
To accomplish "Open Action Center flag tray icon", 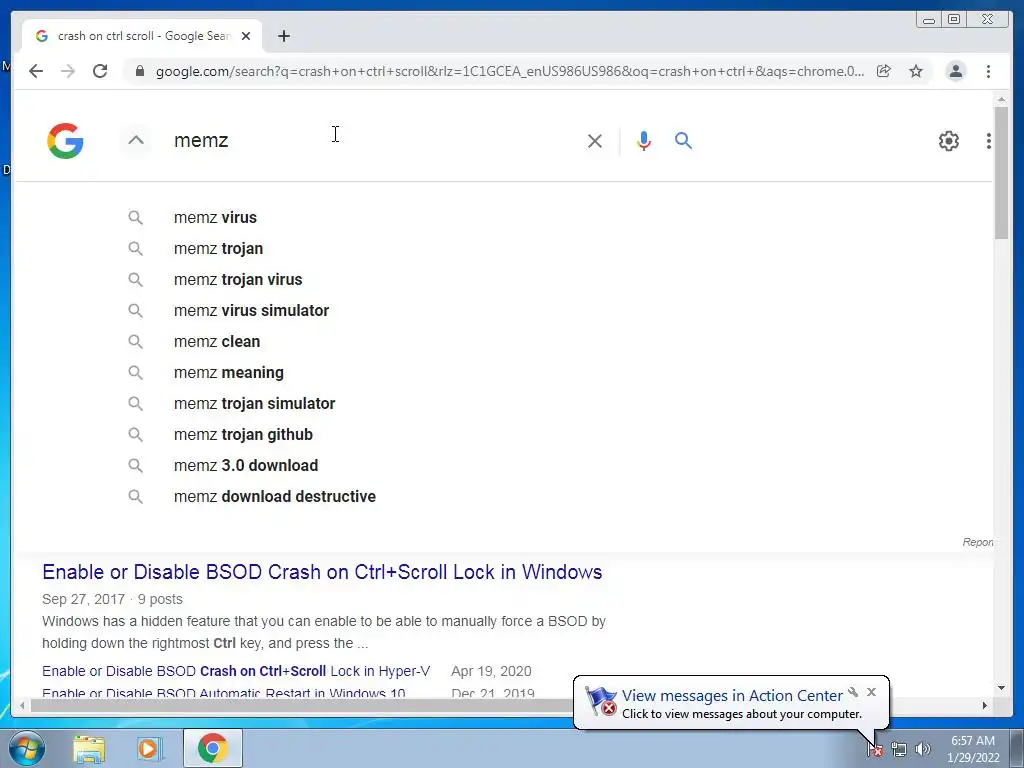I will pyautogui.click(x=875, y=750).
